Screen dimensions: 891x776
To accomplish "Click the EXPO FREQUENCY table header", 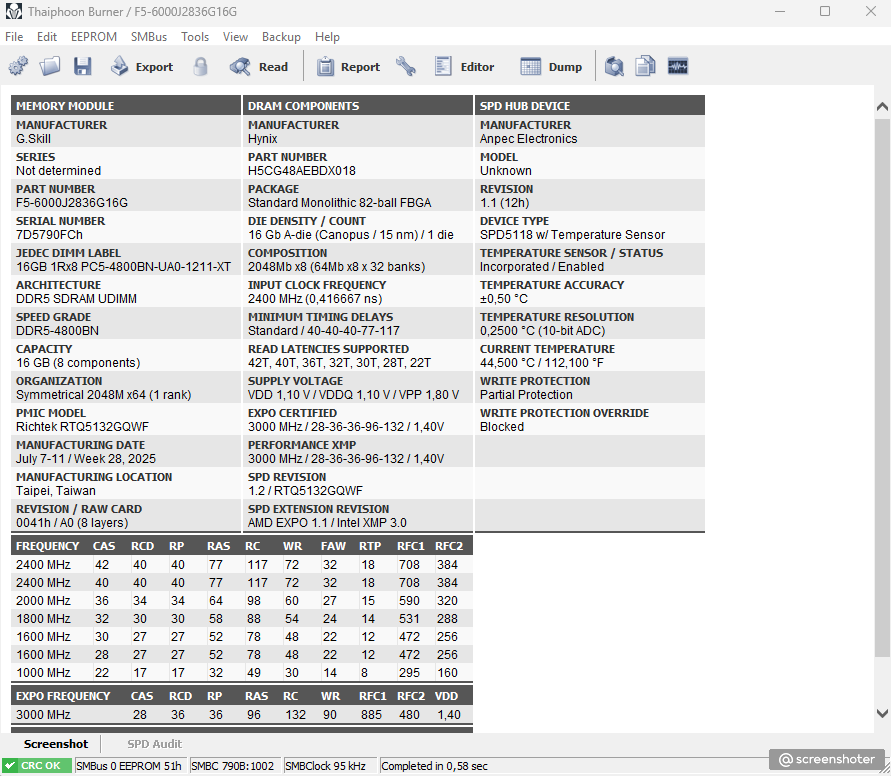I will click(63, 696).
